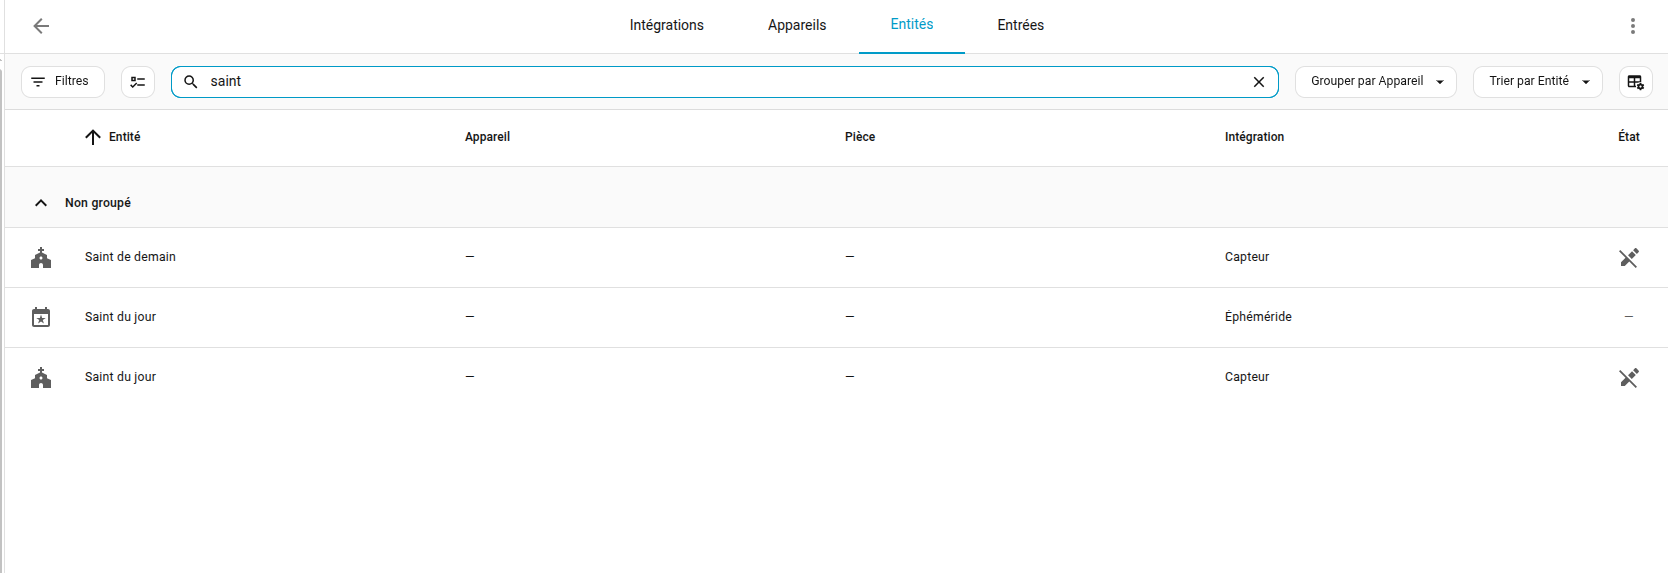Collapse the Non groupé section
1668x573 pixels.
point(41,203)
